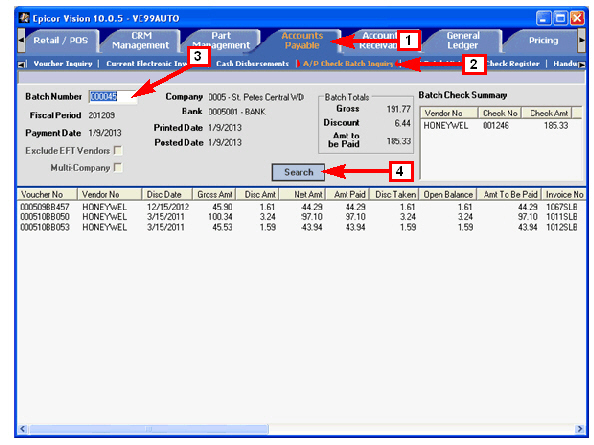Click the Disc Date column header
Viewport: 594px width, 445px height.
click(167, 194)
